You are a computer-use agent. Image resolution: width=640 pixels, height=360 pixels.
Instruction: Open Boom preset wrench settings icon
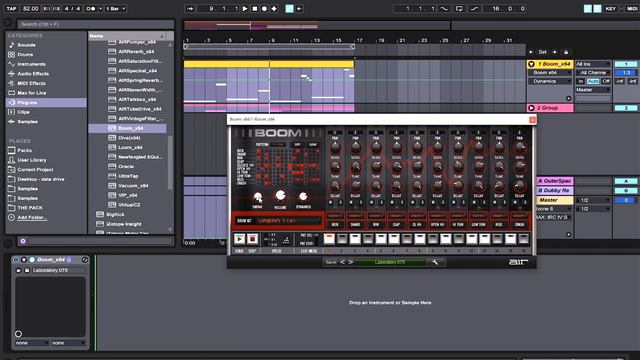pos(435,262)
